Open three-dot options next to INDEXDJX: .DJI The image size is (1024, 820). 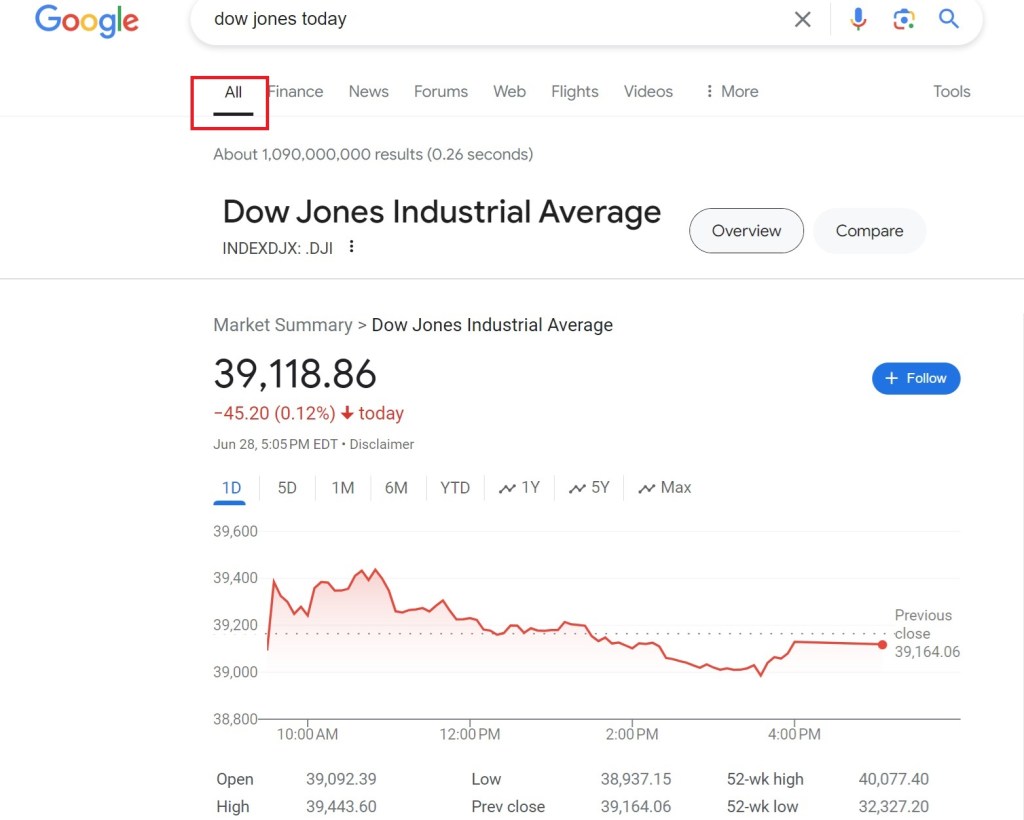(x=352, y=247)
